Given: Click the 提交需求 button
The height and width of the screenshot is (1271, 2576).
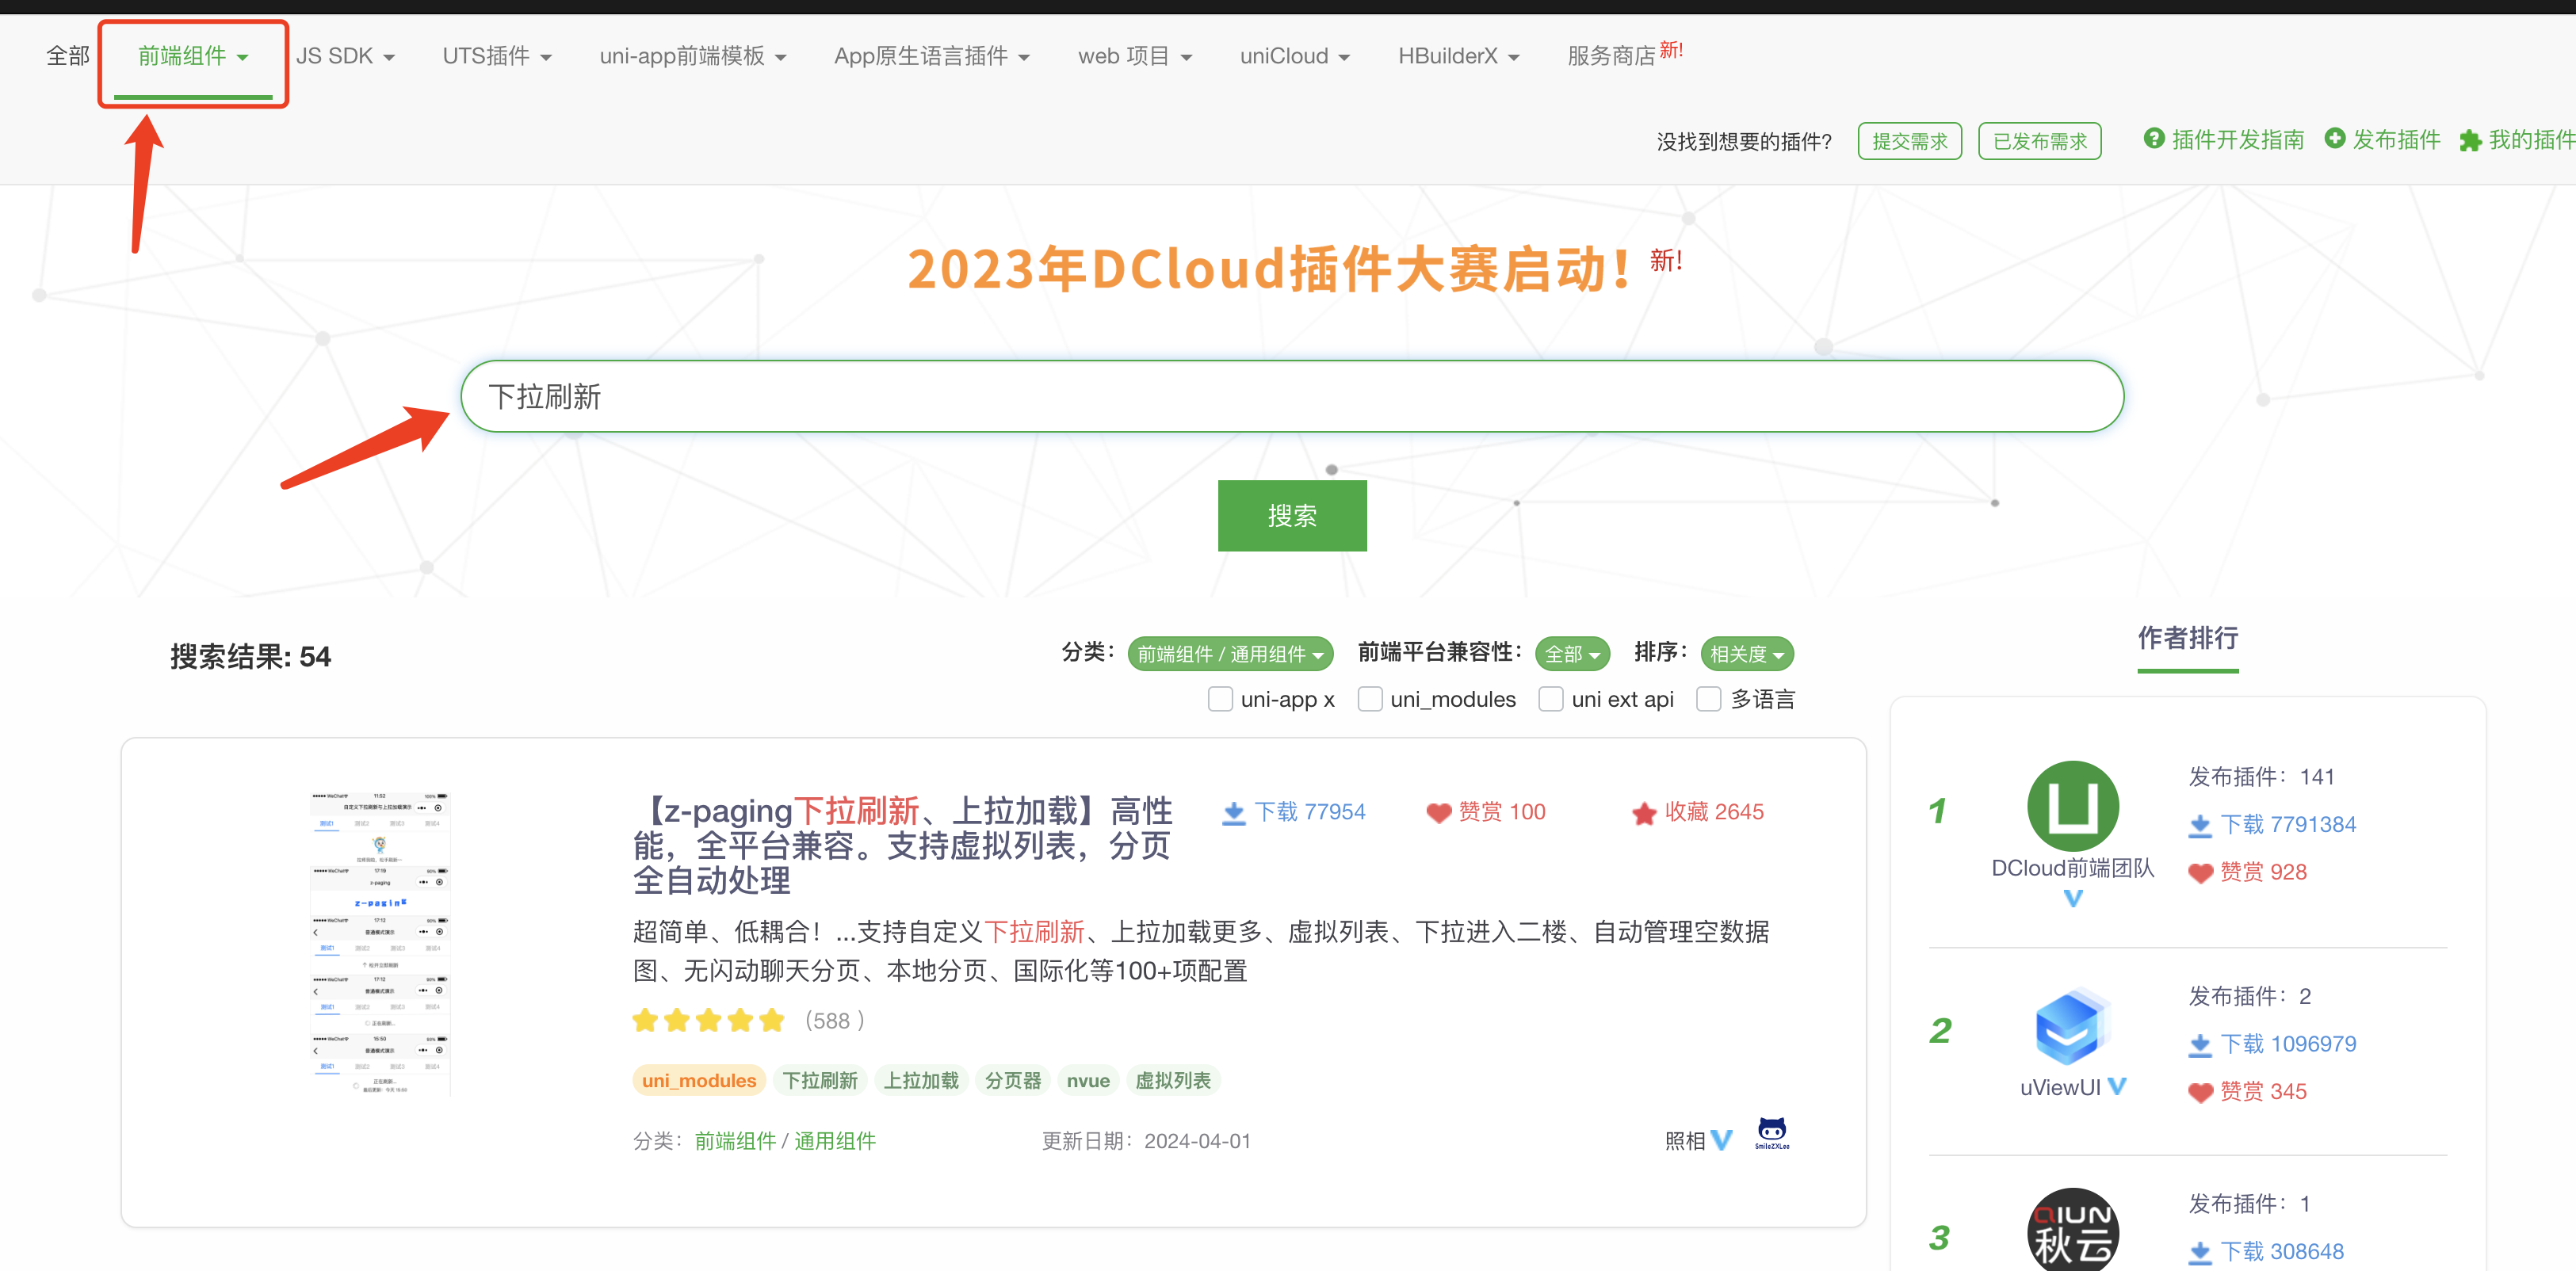Looking at the screenshot, I should (x=1909, y=141).
